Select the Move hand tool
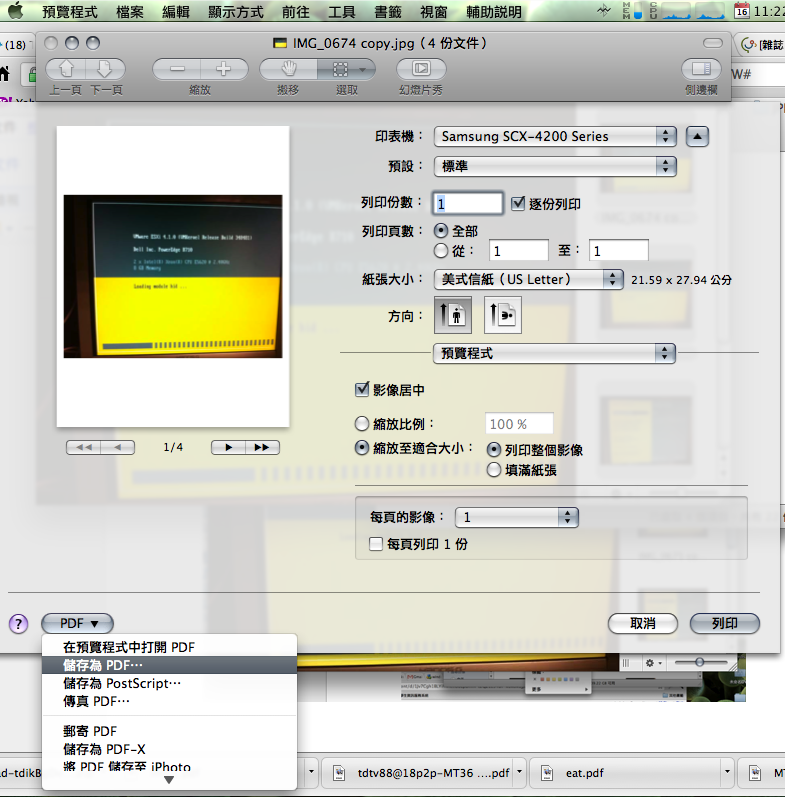785x797 pixels. [289, 69]
